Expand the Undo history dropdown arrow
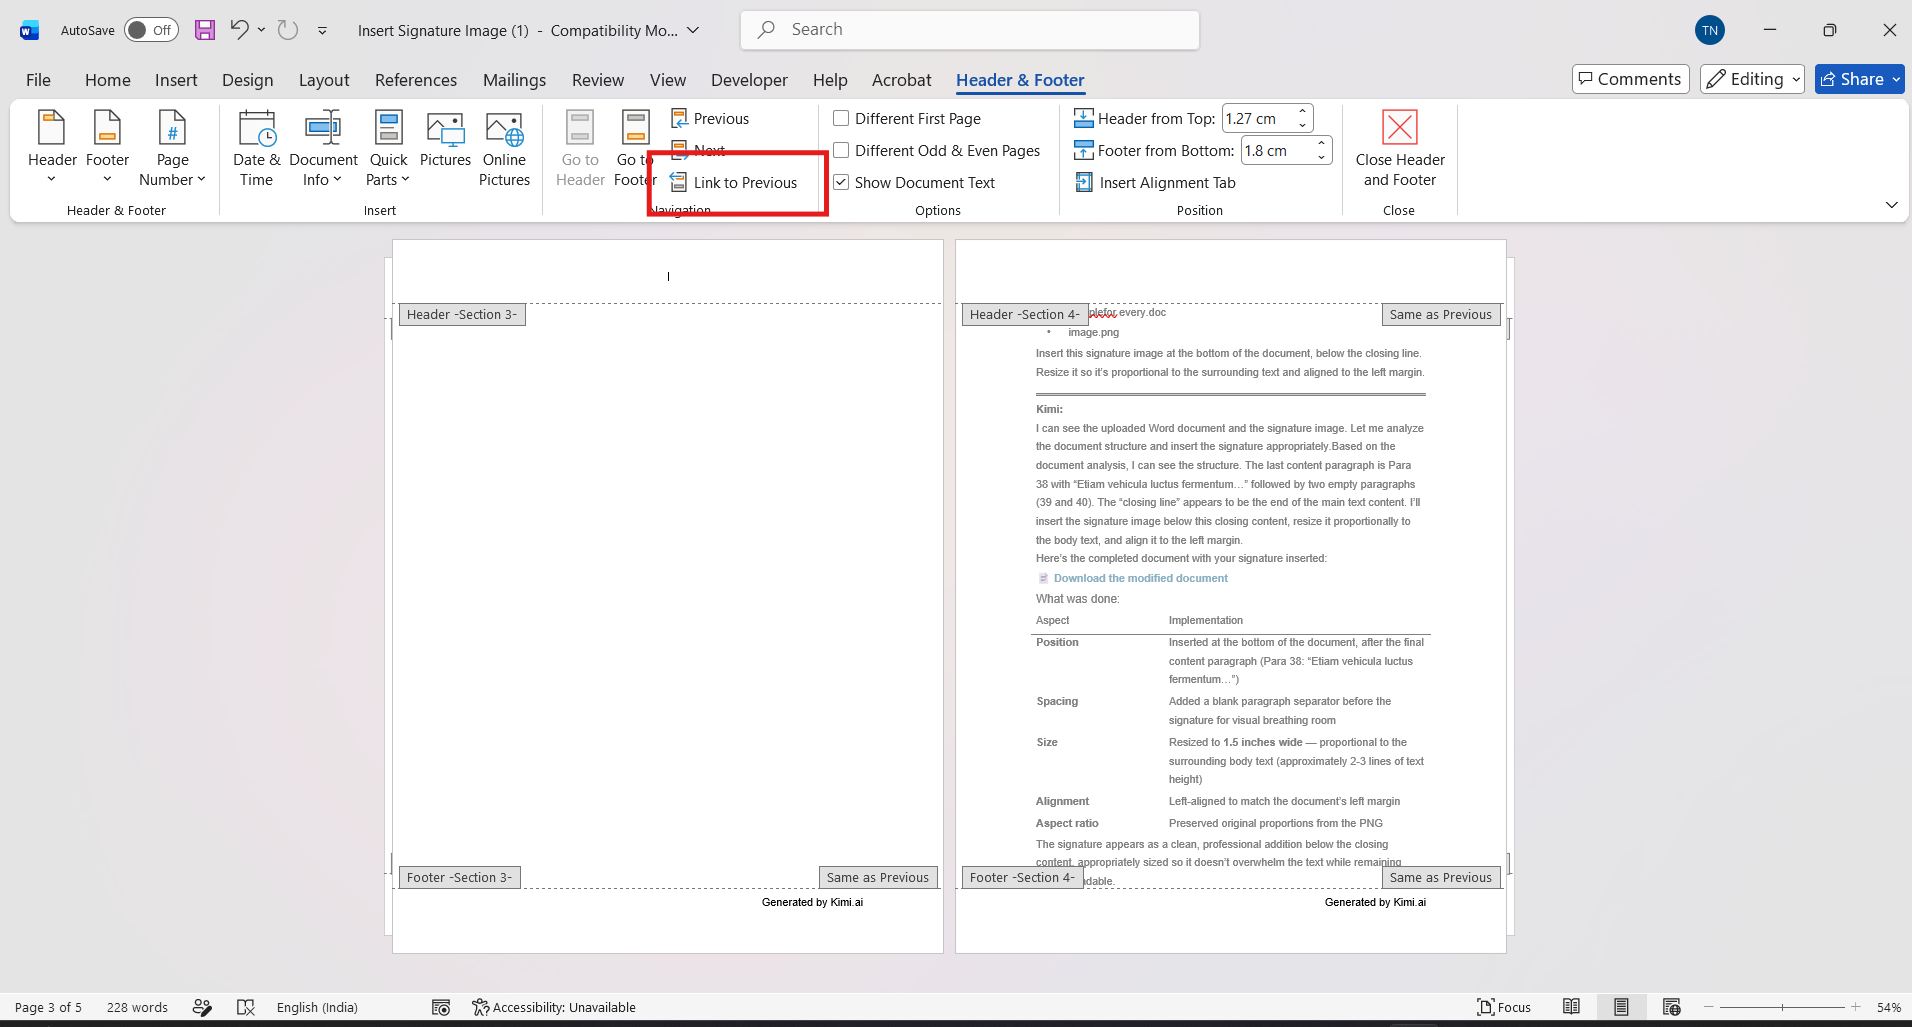Viewport: 1912px width, 1027px height. (261, 30)
